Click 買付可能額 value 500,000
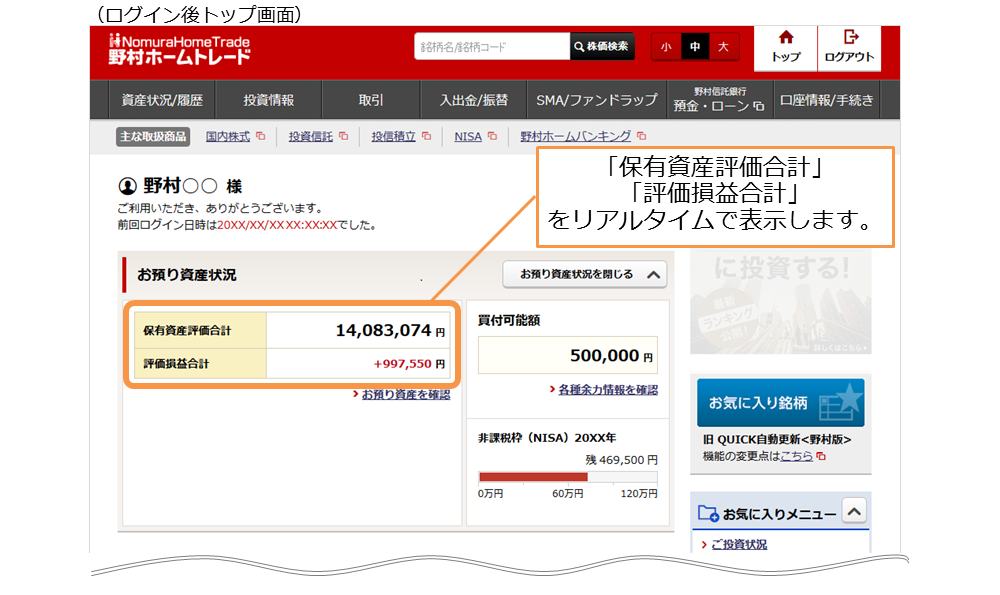The image size is (1000, 595). tap(604, 355)
